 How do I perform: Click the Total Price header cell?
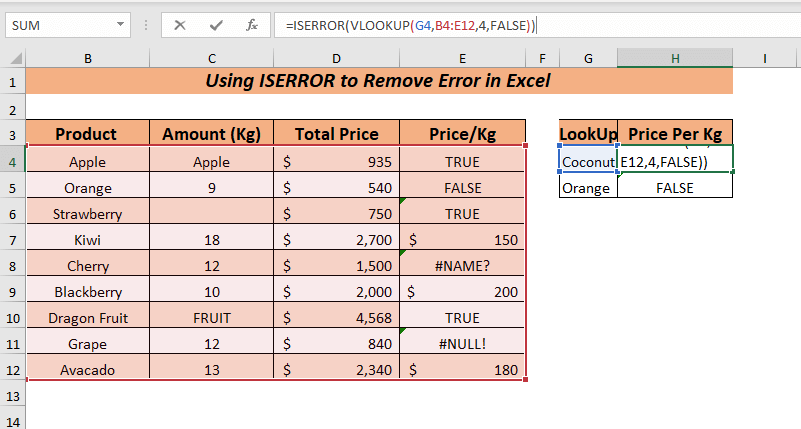coord(337,134)
